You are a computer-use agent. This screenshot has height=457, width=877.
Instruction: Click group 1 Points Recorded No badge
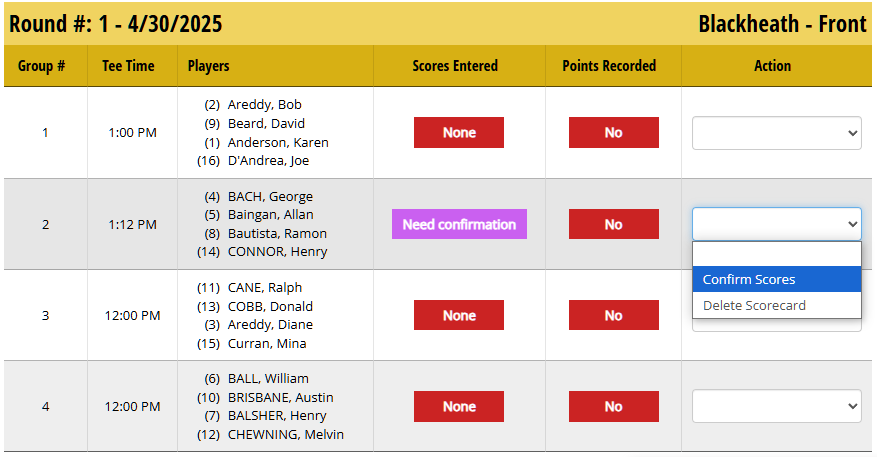point(613,133)
